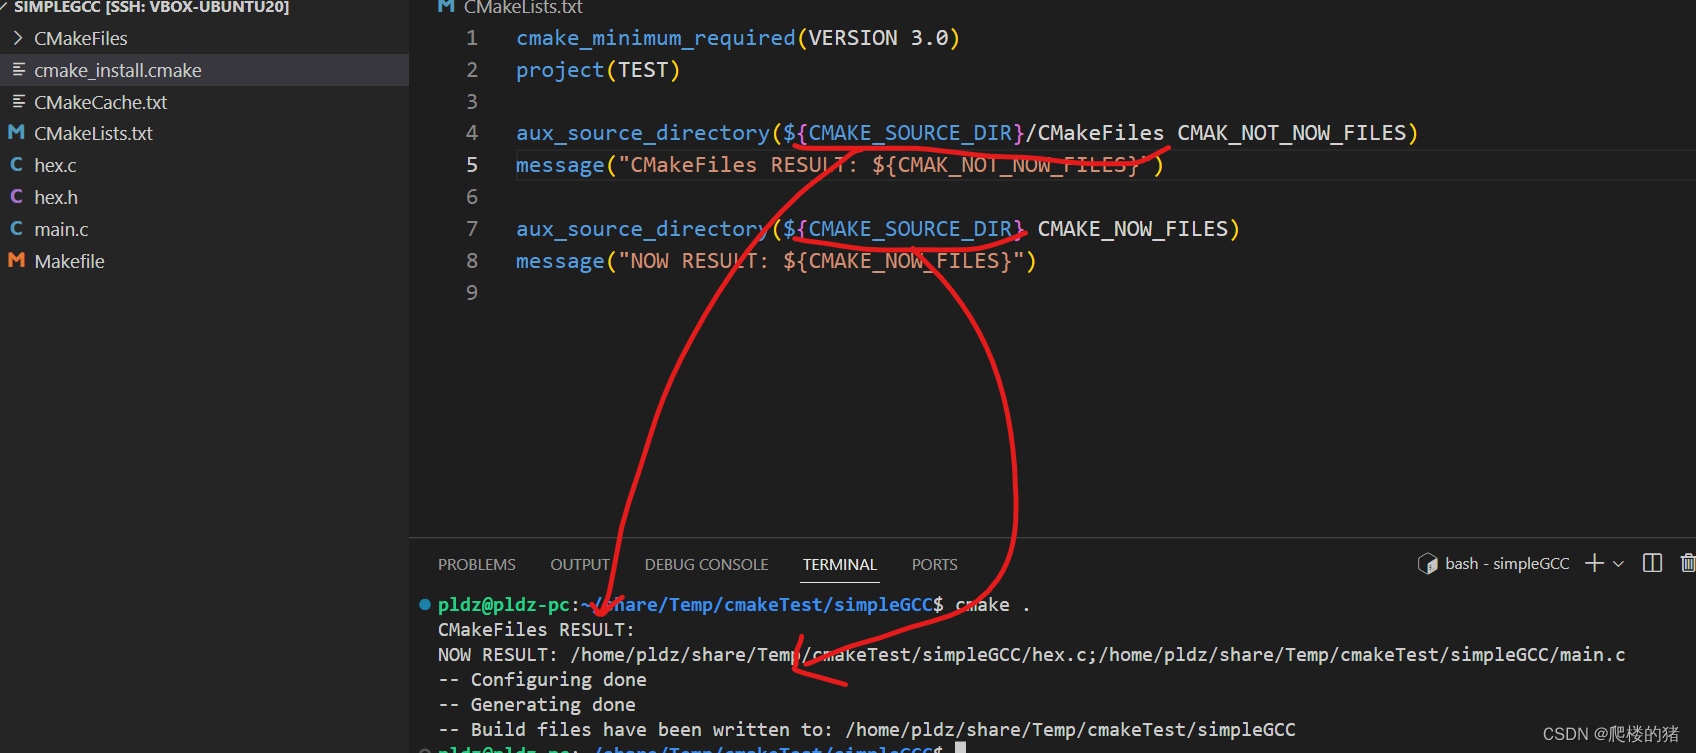Click message on line 8
Screen dimensions: 1696x753
[560, 261]
